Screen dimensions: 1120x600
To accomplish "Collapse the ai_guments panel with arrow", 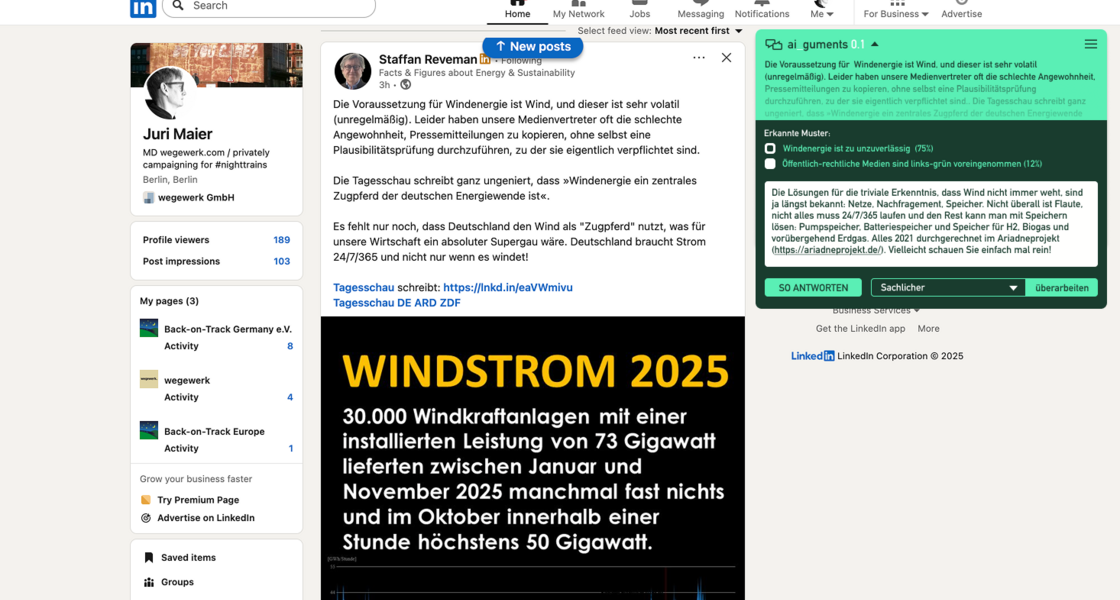I will [x=875, y=44].
